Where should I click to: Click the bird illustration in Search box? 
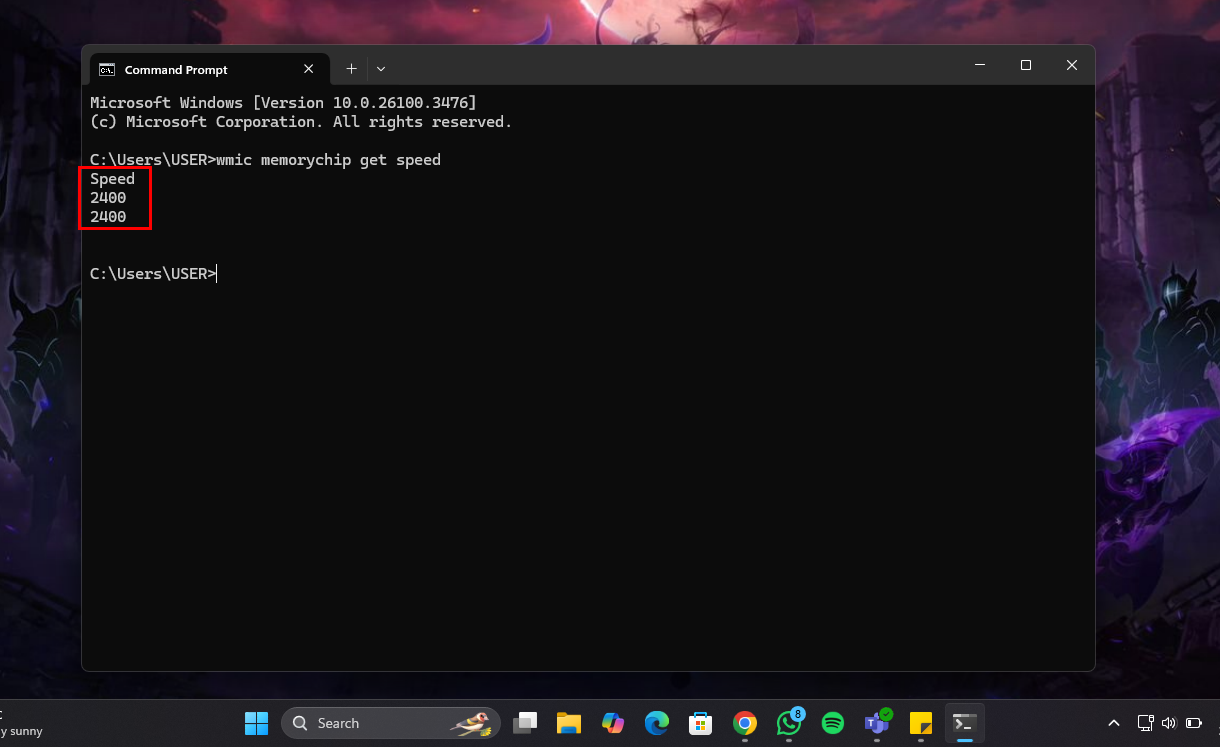coord(470,723)
